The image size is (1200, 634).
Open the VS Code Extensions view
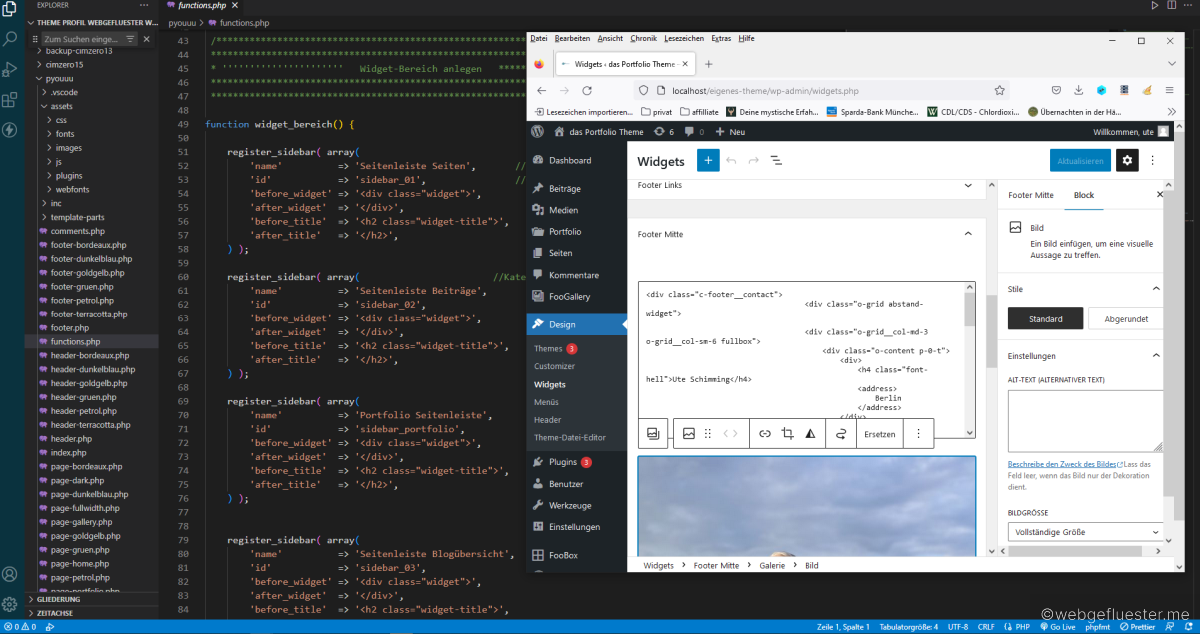(10, 100)
